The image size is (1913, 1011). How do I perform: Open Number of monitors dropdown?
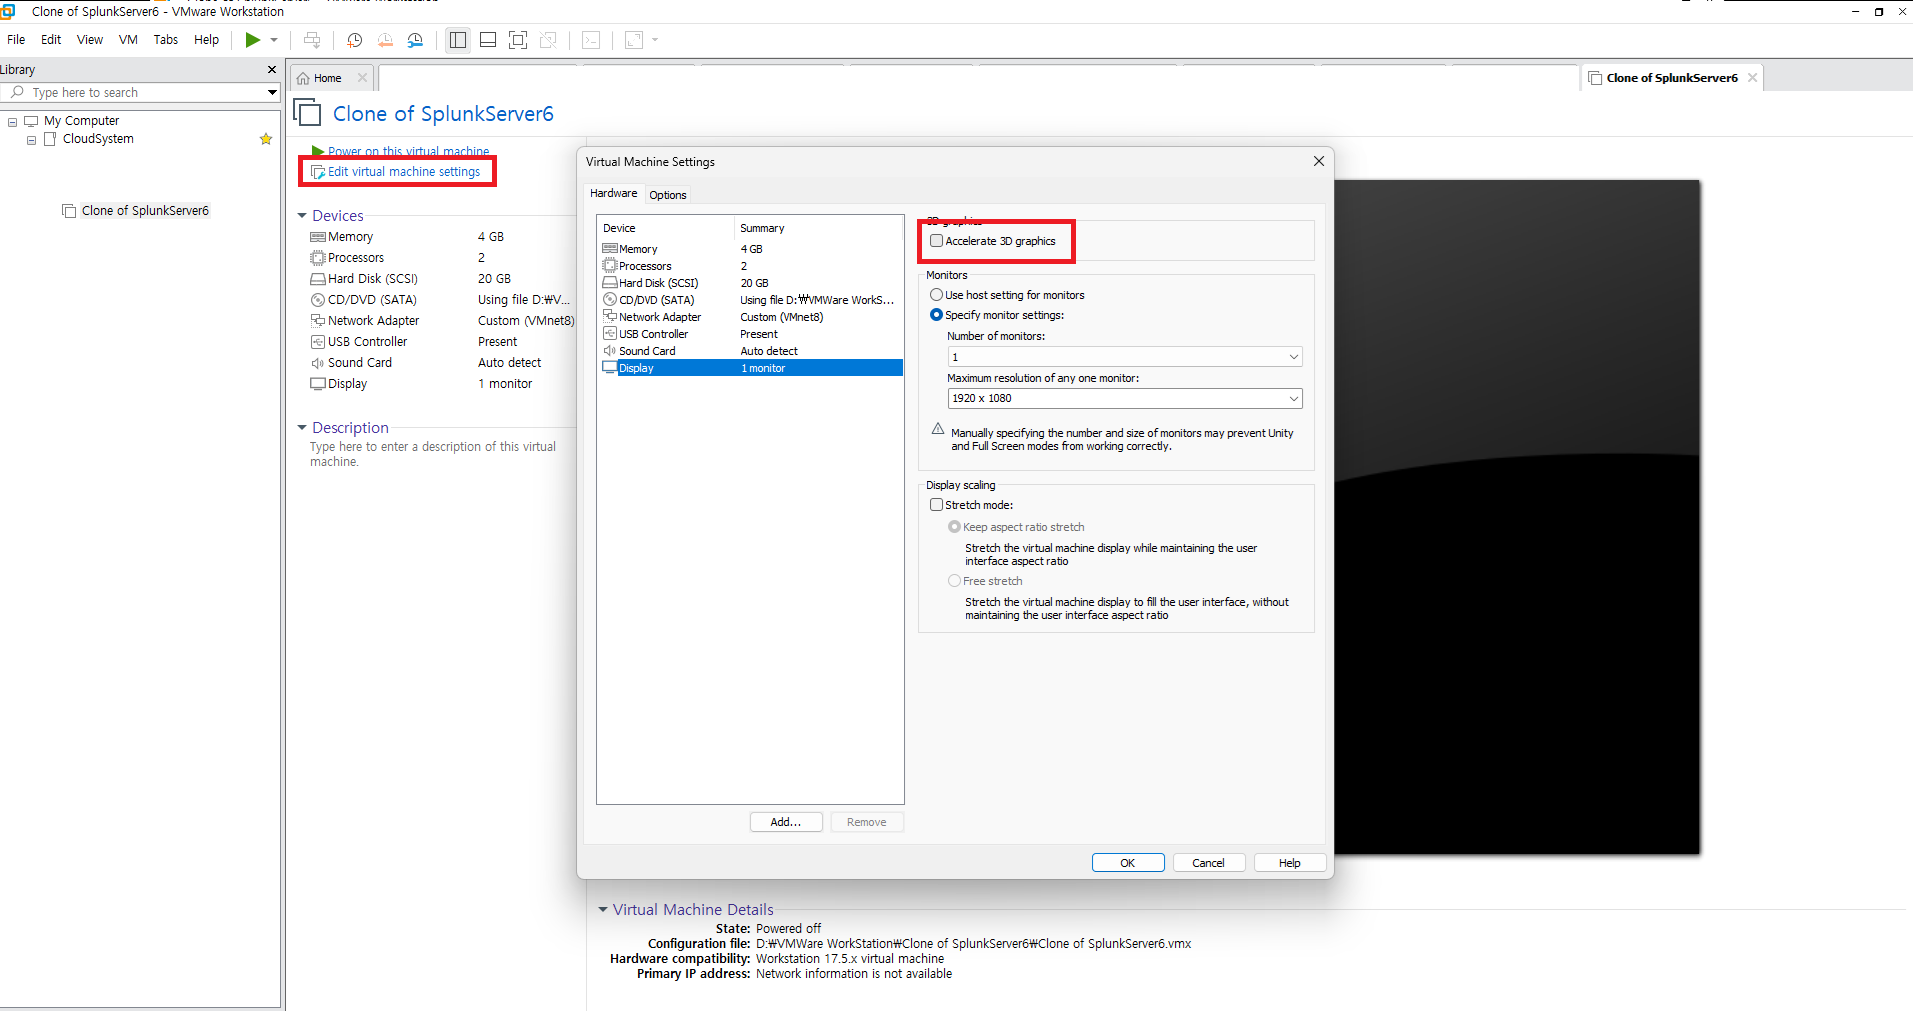pos(1125,357)
